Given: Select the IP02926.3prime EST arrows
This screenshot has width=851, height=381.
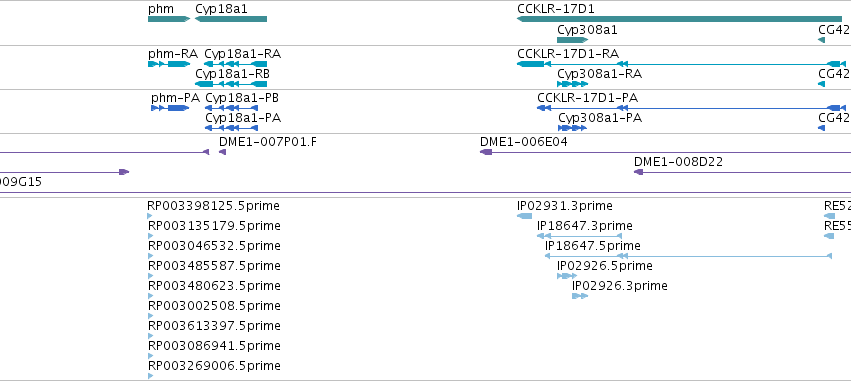Looking at the screenshot, I should tap(580, 296).
